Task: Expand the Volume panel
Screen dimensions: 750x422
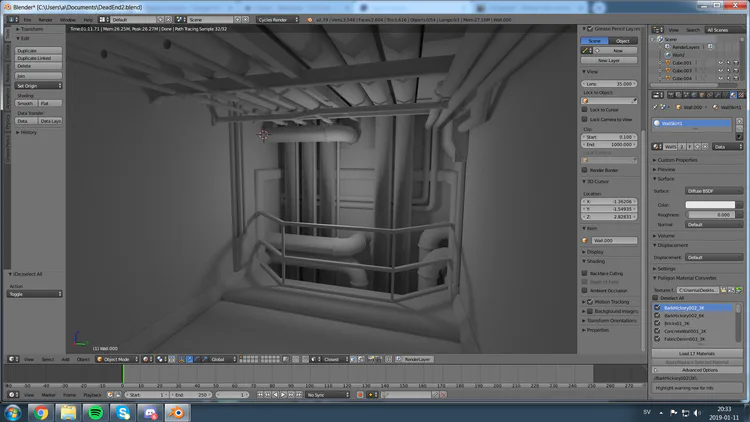Action: pos(665,235)
